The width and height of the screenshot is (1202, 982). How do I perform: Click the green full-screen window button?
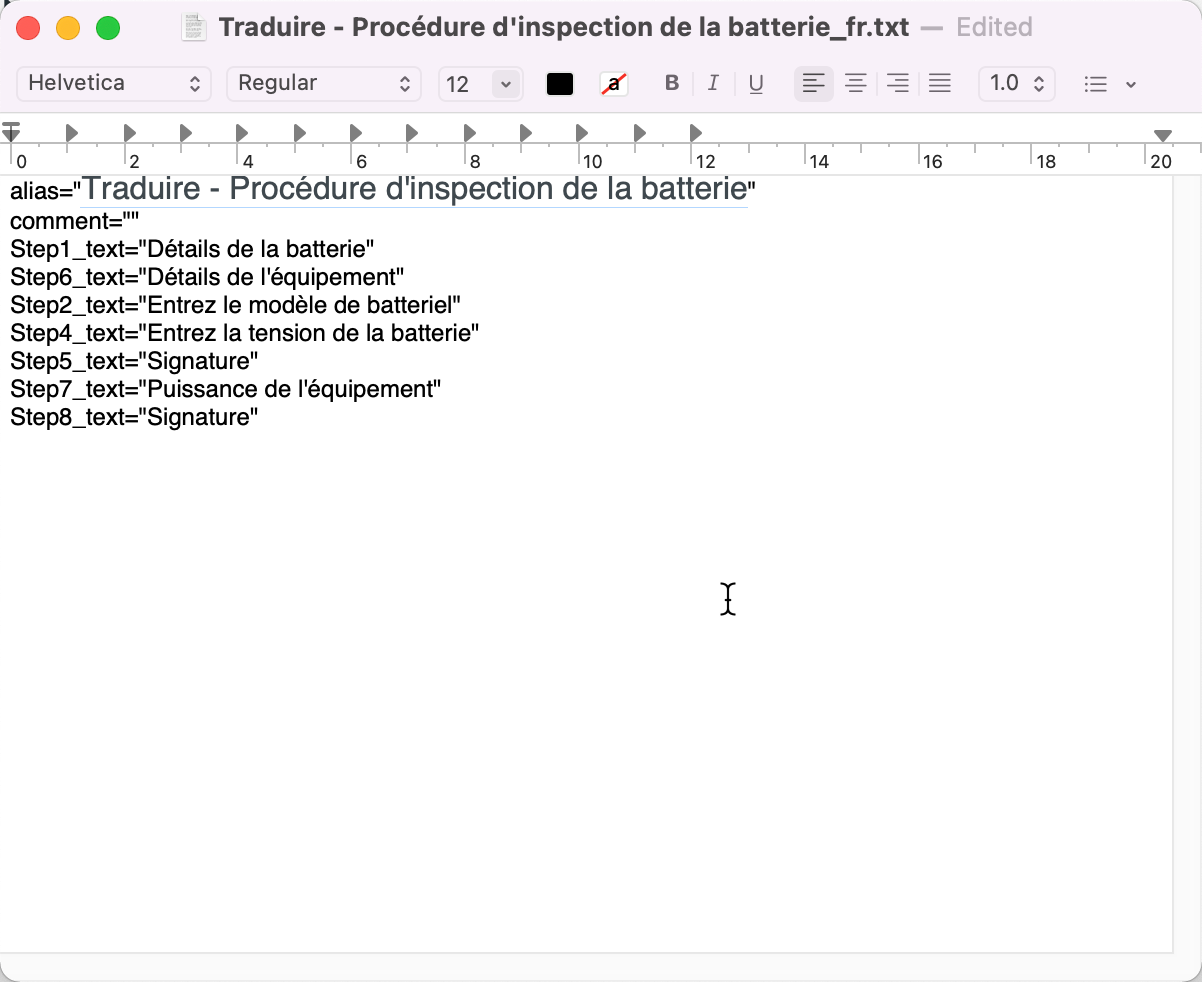(108, 27)
